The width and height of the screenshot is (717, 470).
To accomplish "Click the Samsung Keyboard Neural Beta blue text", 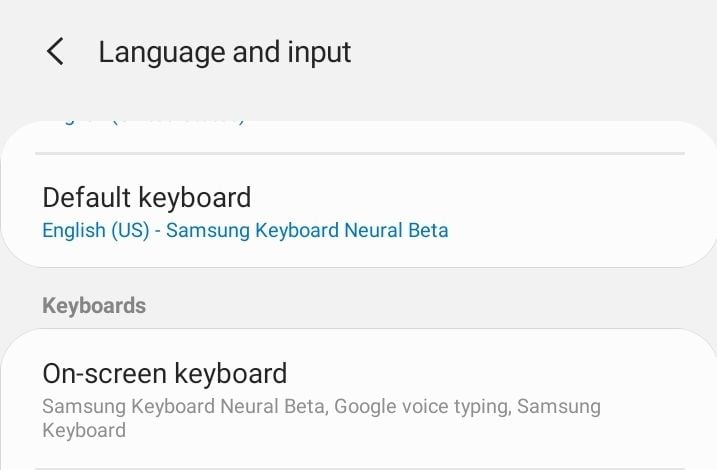I will pyautogui.click(x=307, y=230).
